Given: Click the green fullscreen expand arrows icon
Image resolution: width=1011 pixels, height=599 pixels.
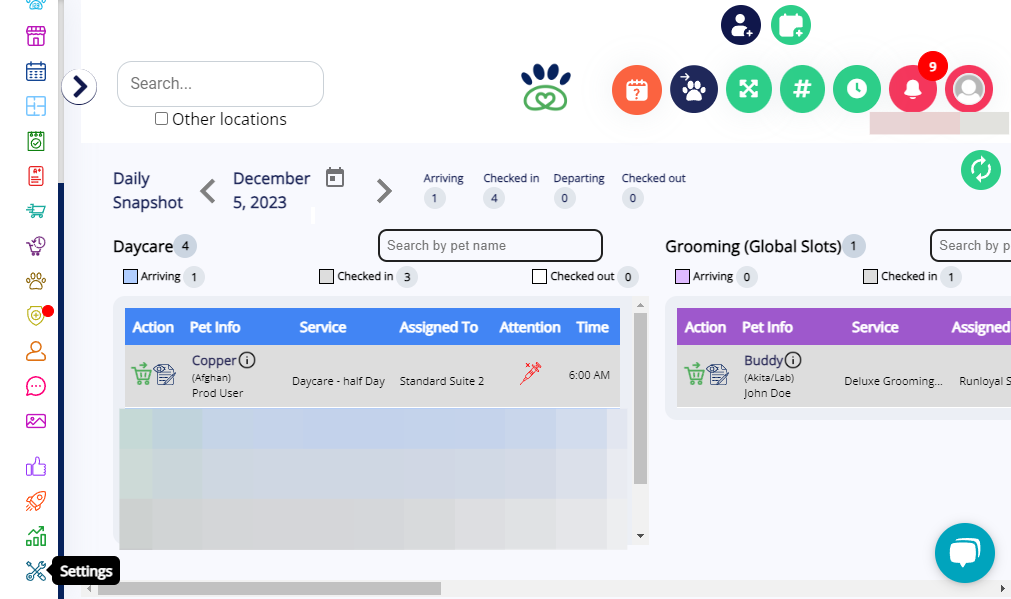Looking at the screenshot, I should click(x=749, y=89).
